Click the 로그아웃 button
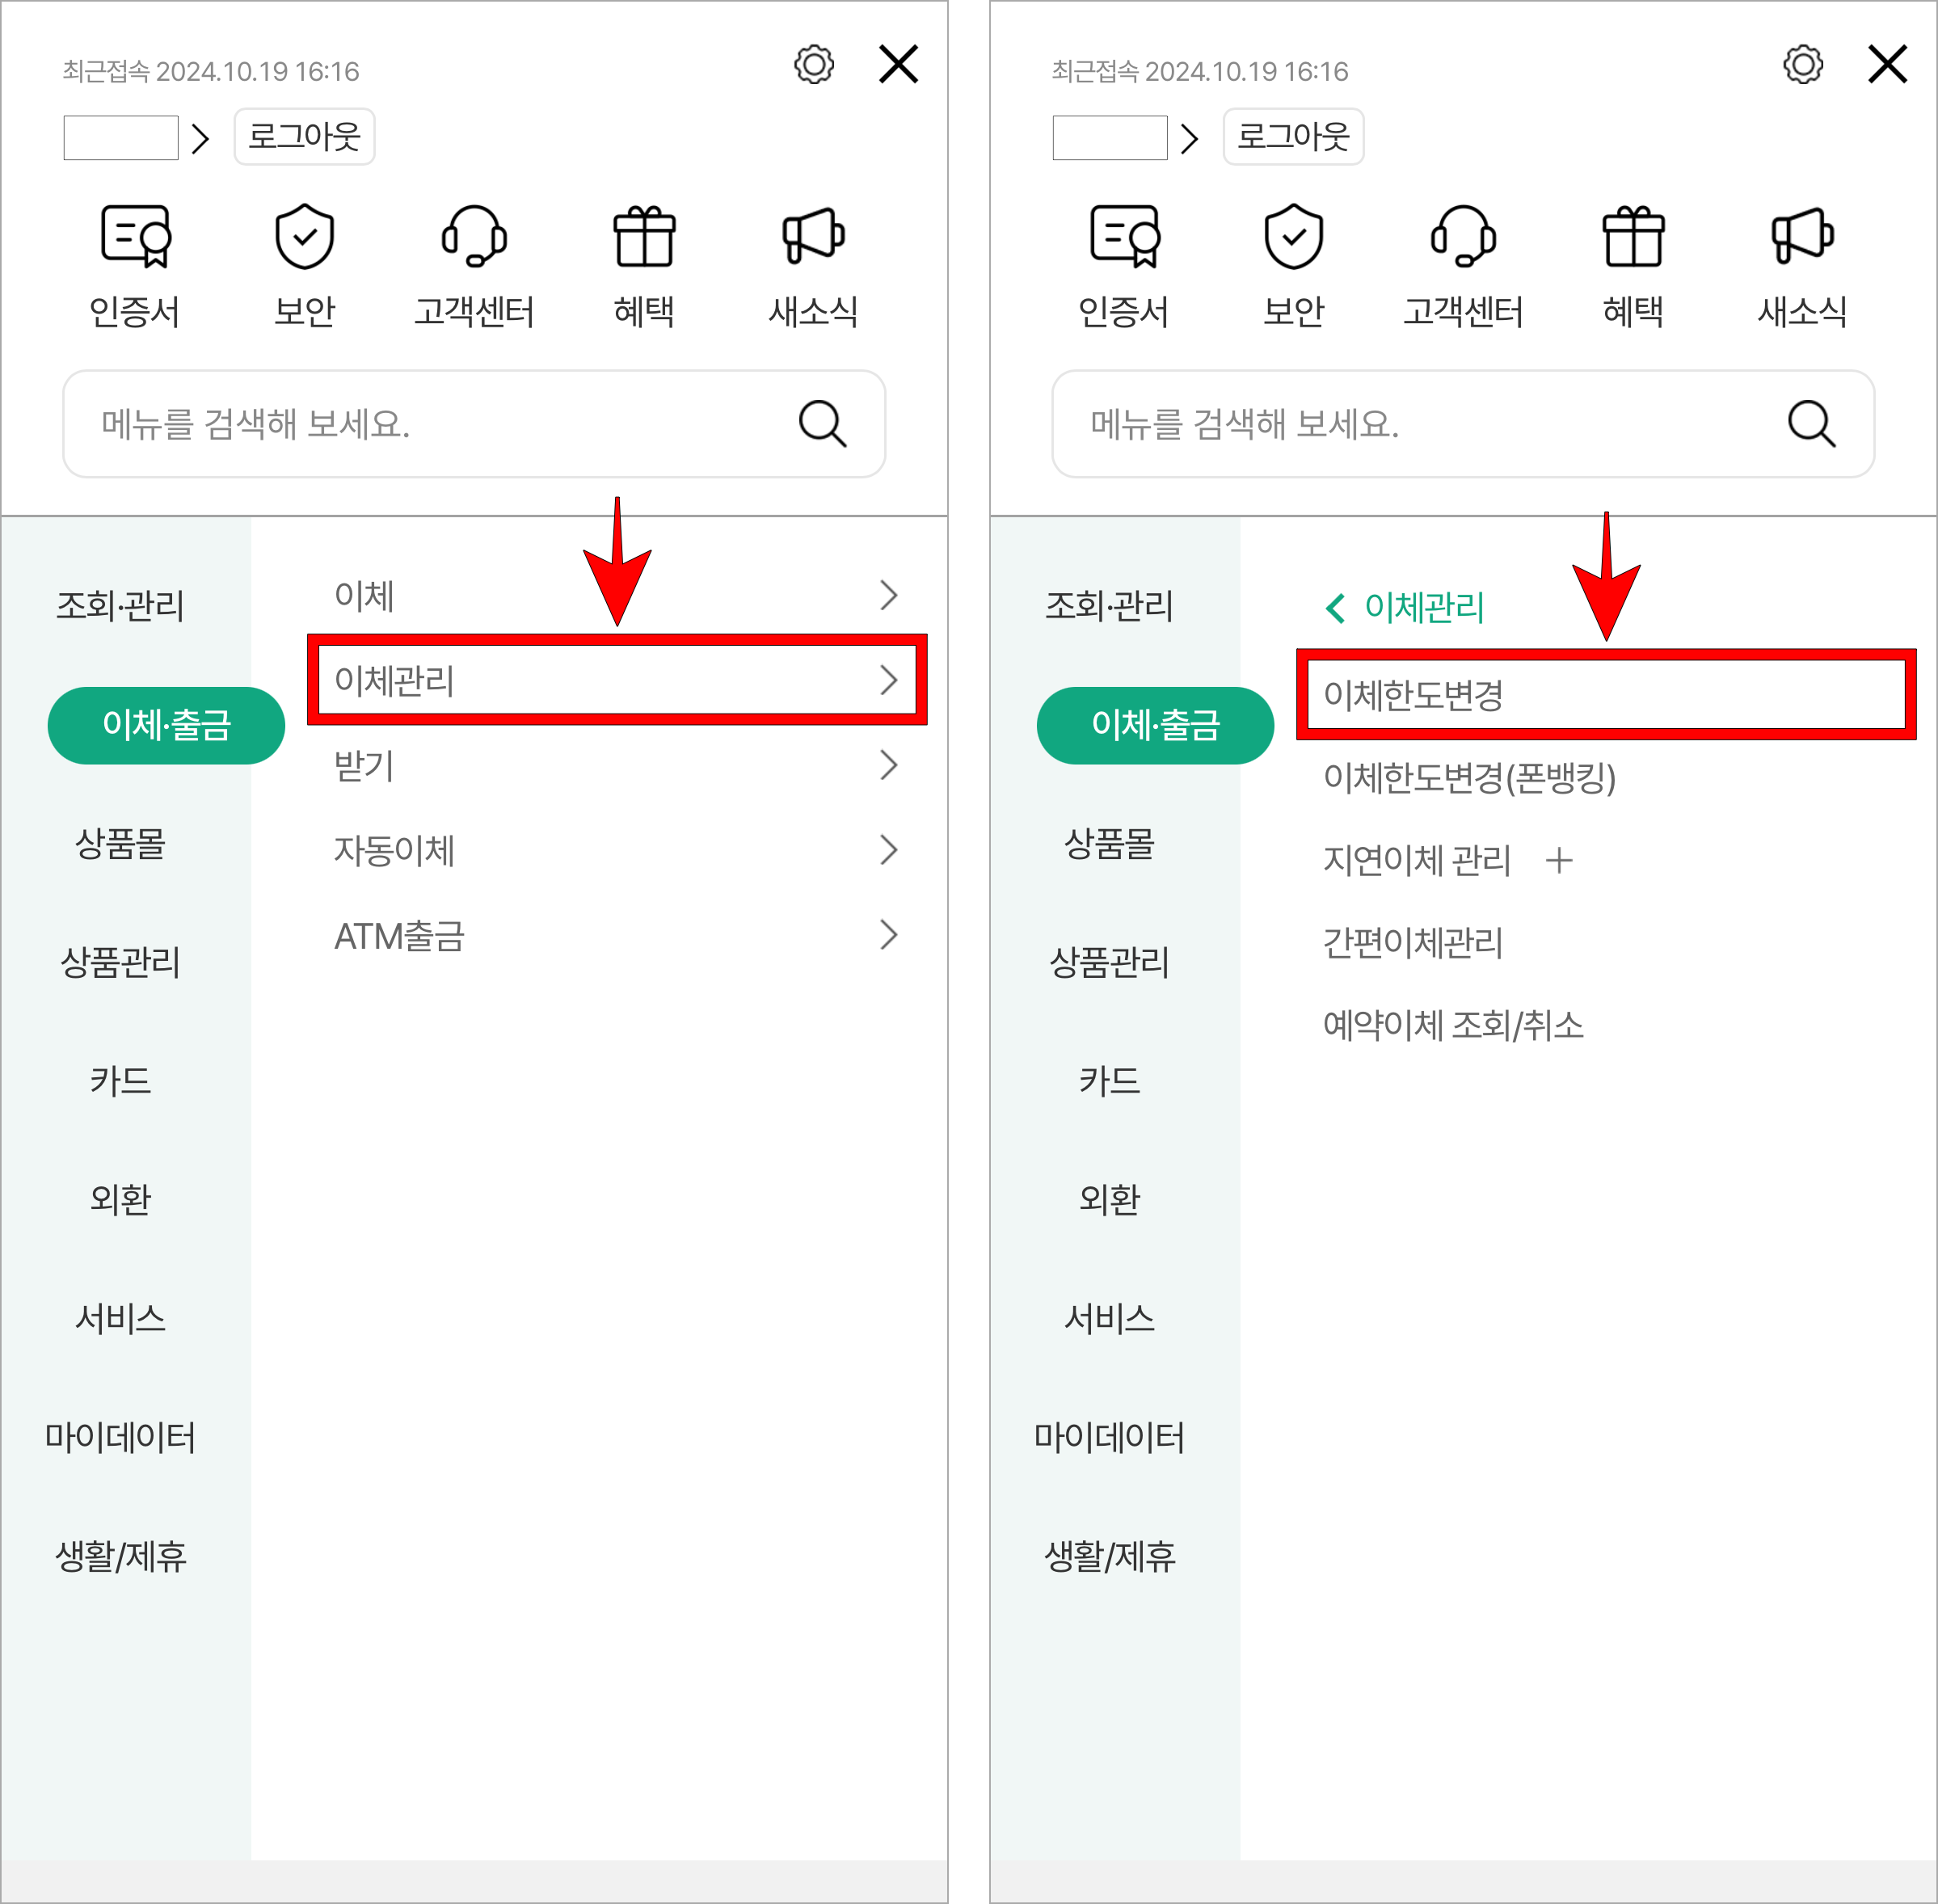The height and width of the screenshot is (1904, 1938). pyautogui.click(x=304, y=136)
